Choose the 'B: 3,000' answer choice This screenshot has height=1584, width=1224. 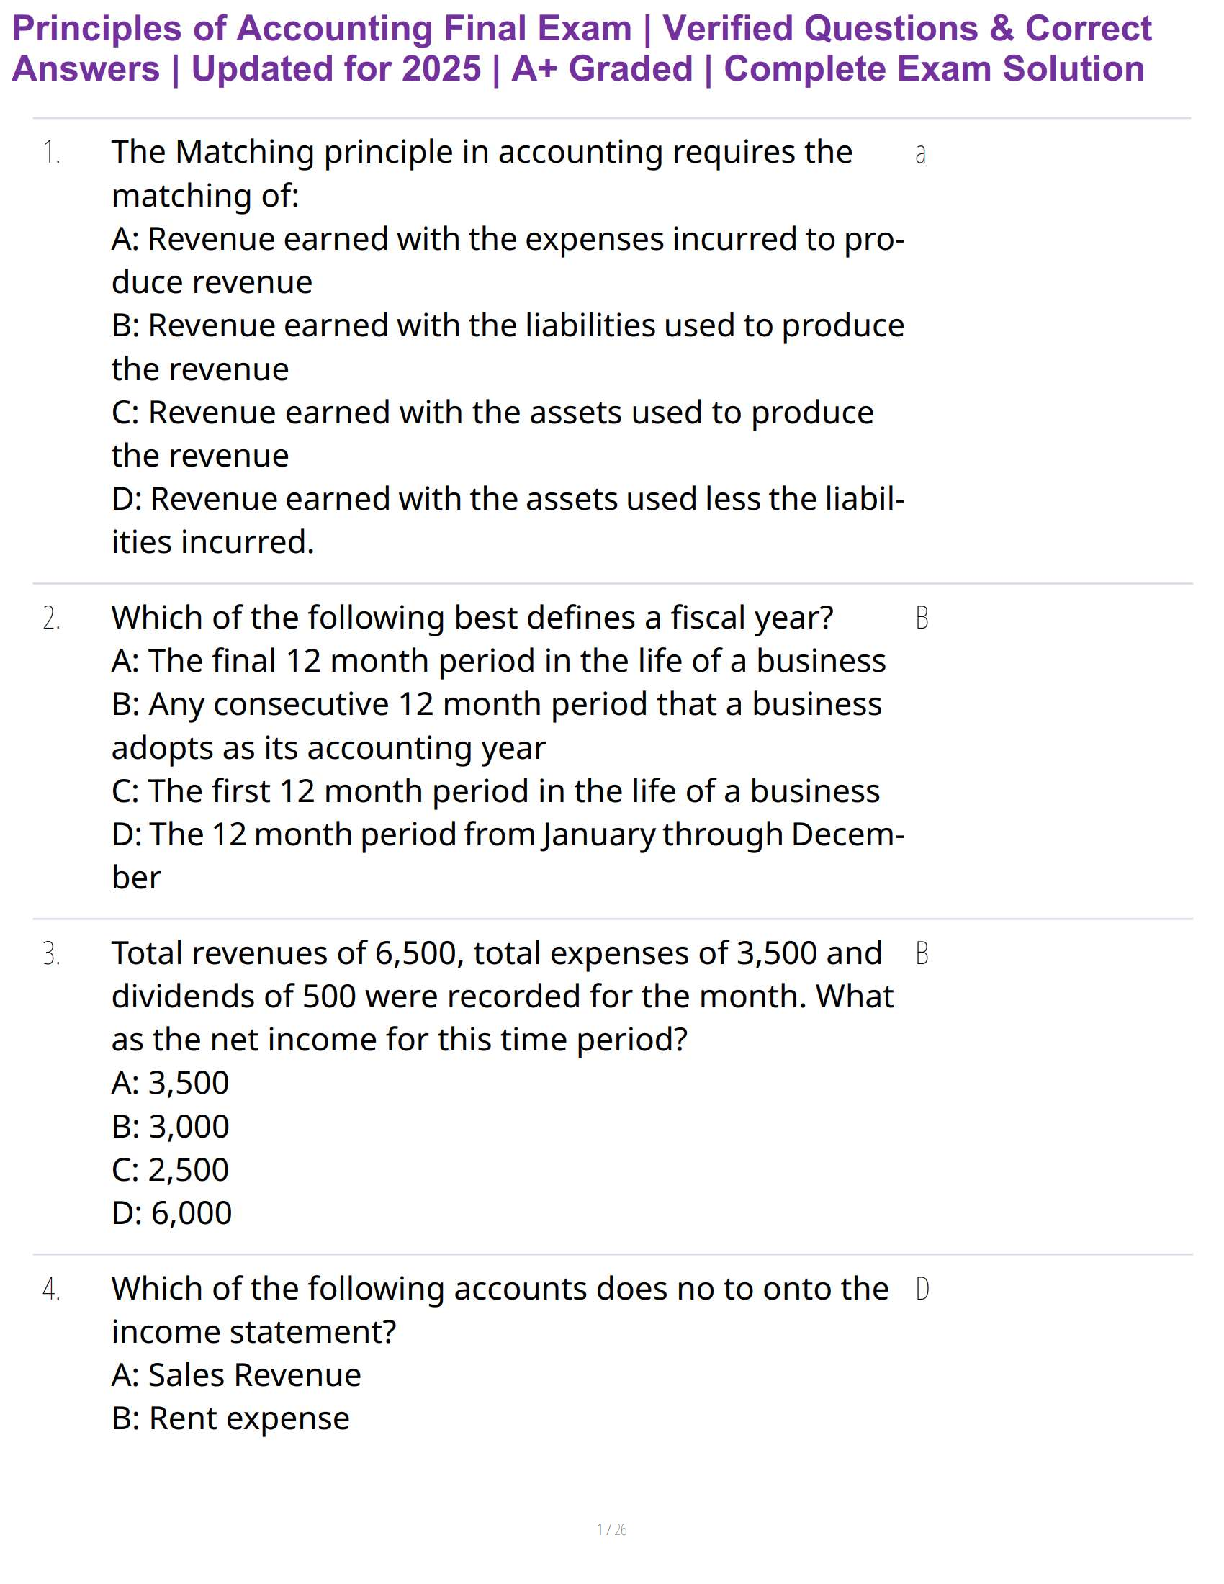170,1127
